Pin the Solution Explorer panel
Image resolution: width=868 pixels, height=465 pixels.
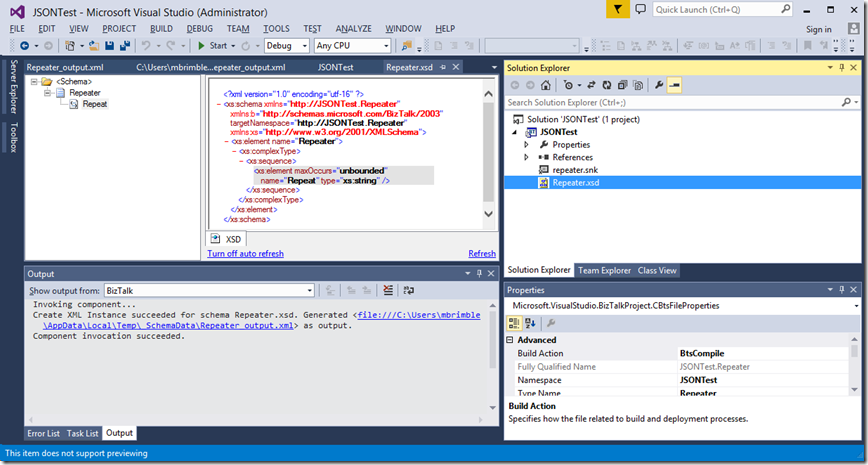coord(842,68)
